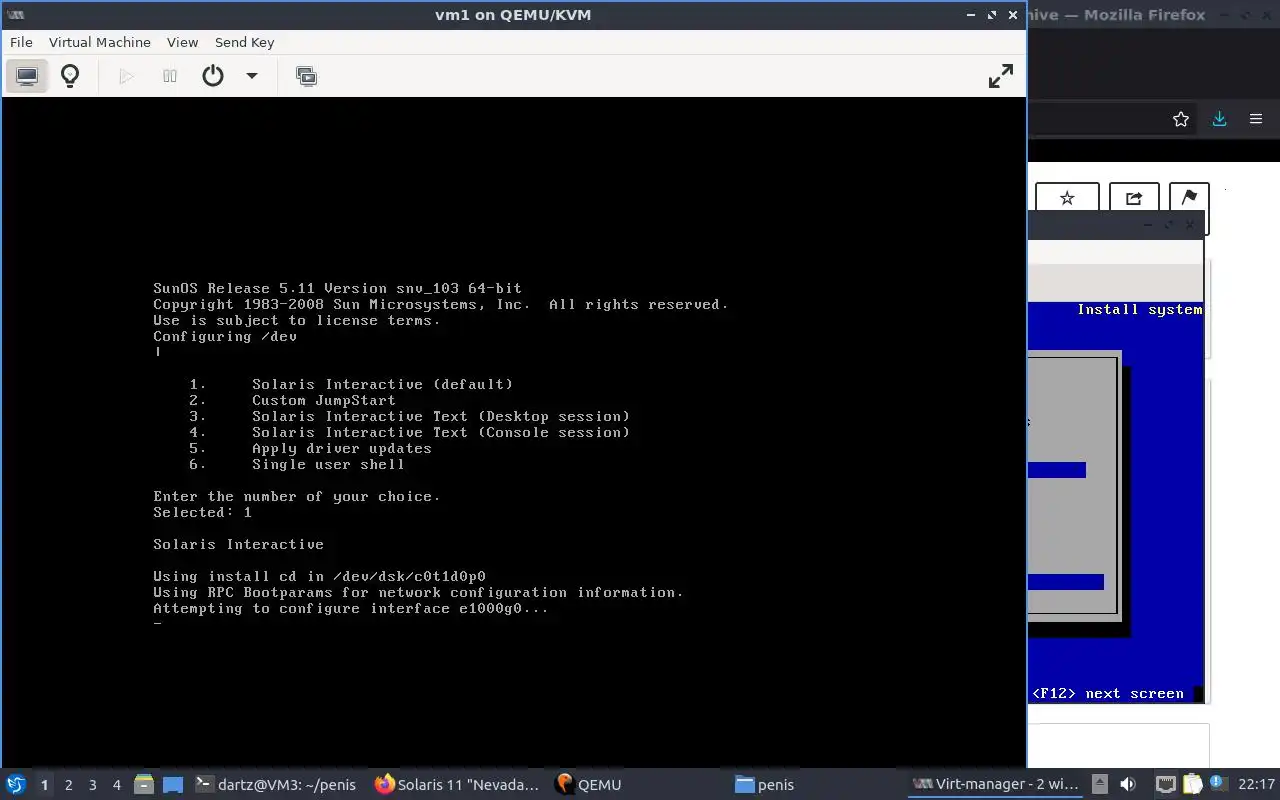Switch to workspace 3
Viewport: 1280px width, 800px height.
(93, 785)
